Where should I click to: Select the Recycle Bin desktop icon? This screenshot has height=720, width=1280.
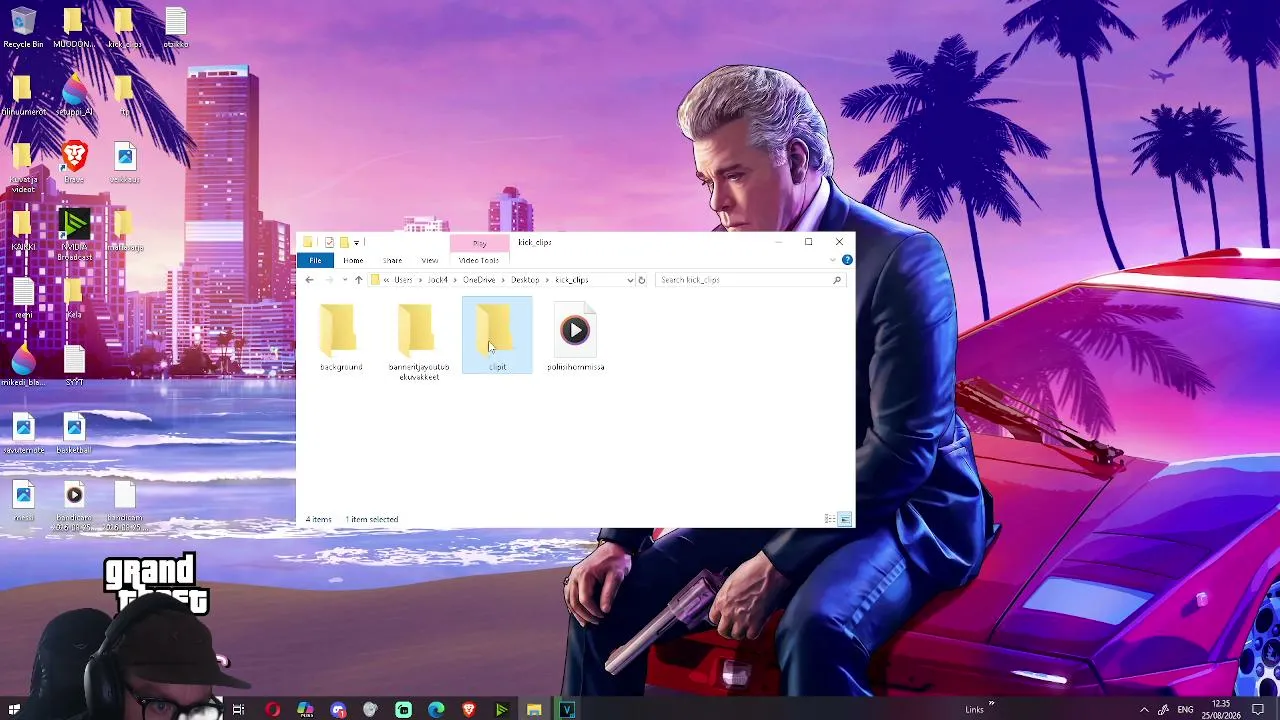23,28
